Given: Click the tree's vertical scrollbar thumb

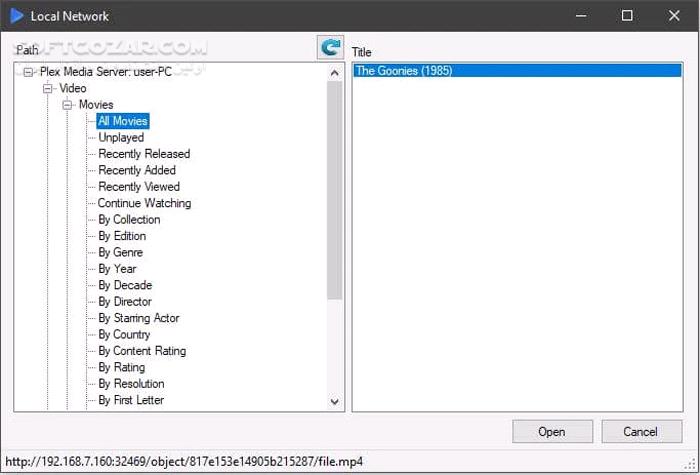Looking at the screenshot, I should 335,190.
